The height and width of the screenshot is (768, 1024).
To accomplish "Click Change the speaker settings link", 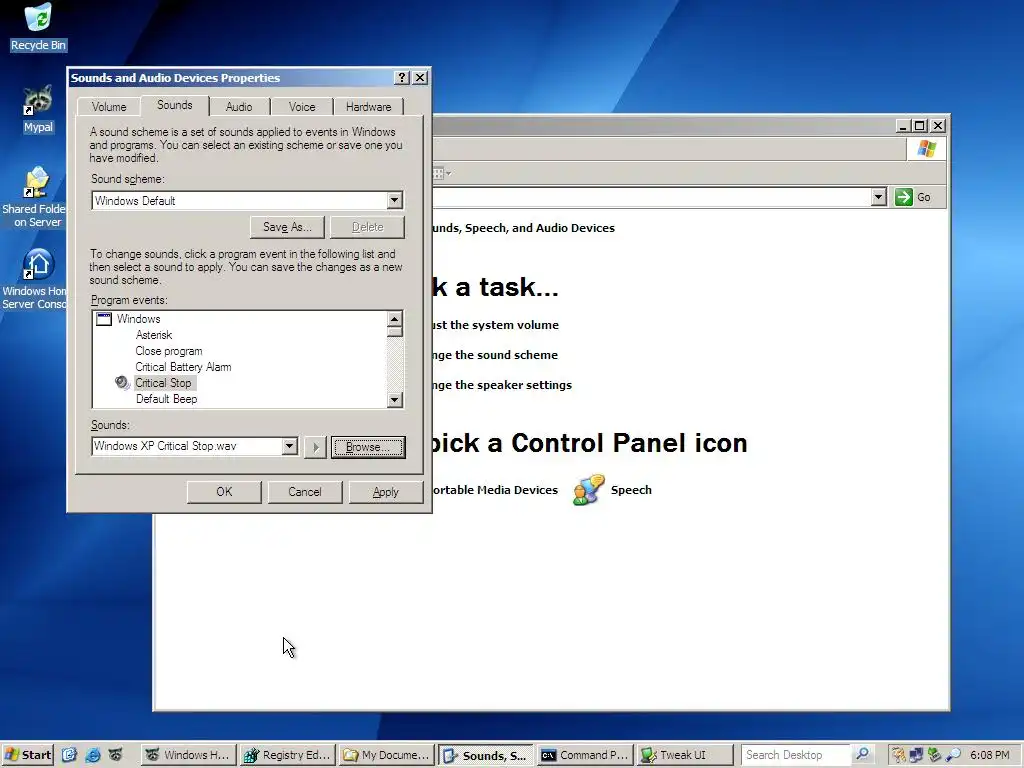I will pos(501,385).
